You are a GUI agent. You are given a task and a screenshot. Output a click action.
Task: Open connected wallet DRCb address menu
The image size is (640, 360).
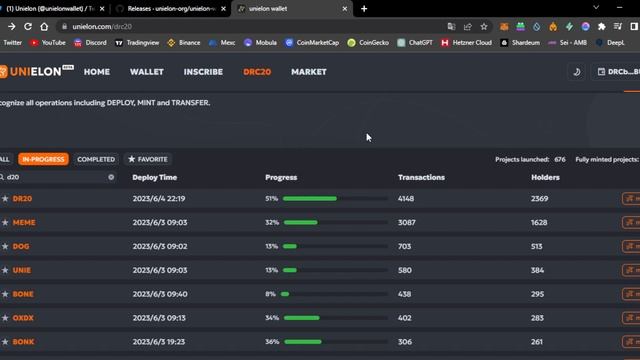pos(617,72)
